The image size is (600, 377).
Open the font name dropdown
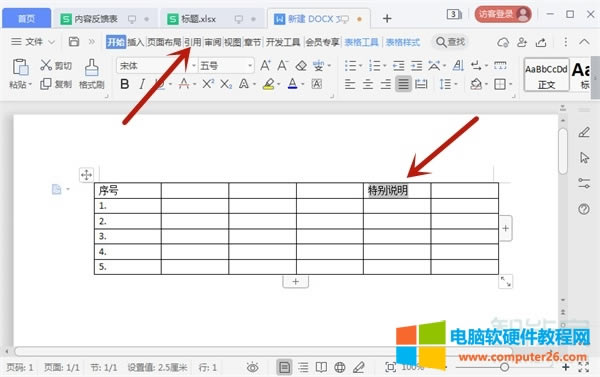157,66
